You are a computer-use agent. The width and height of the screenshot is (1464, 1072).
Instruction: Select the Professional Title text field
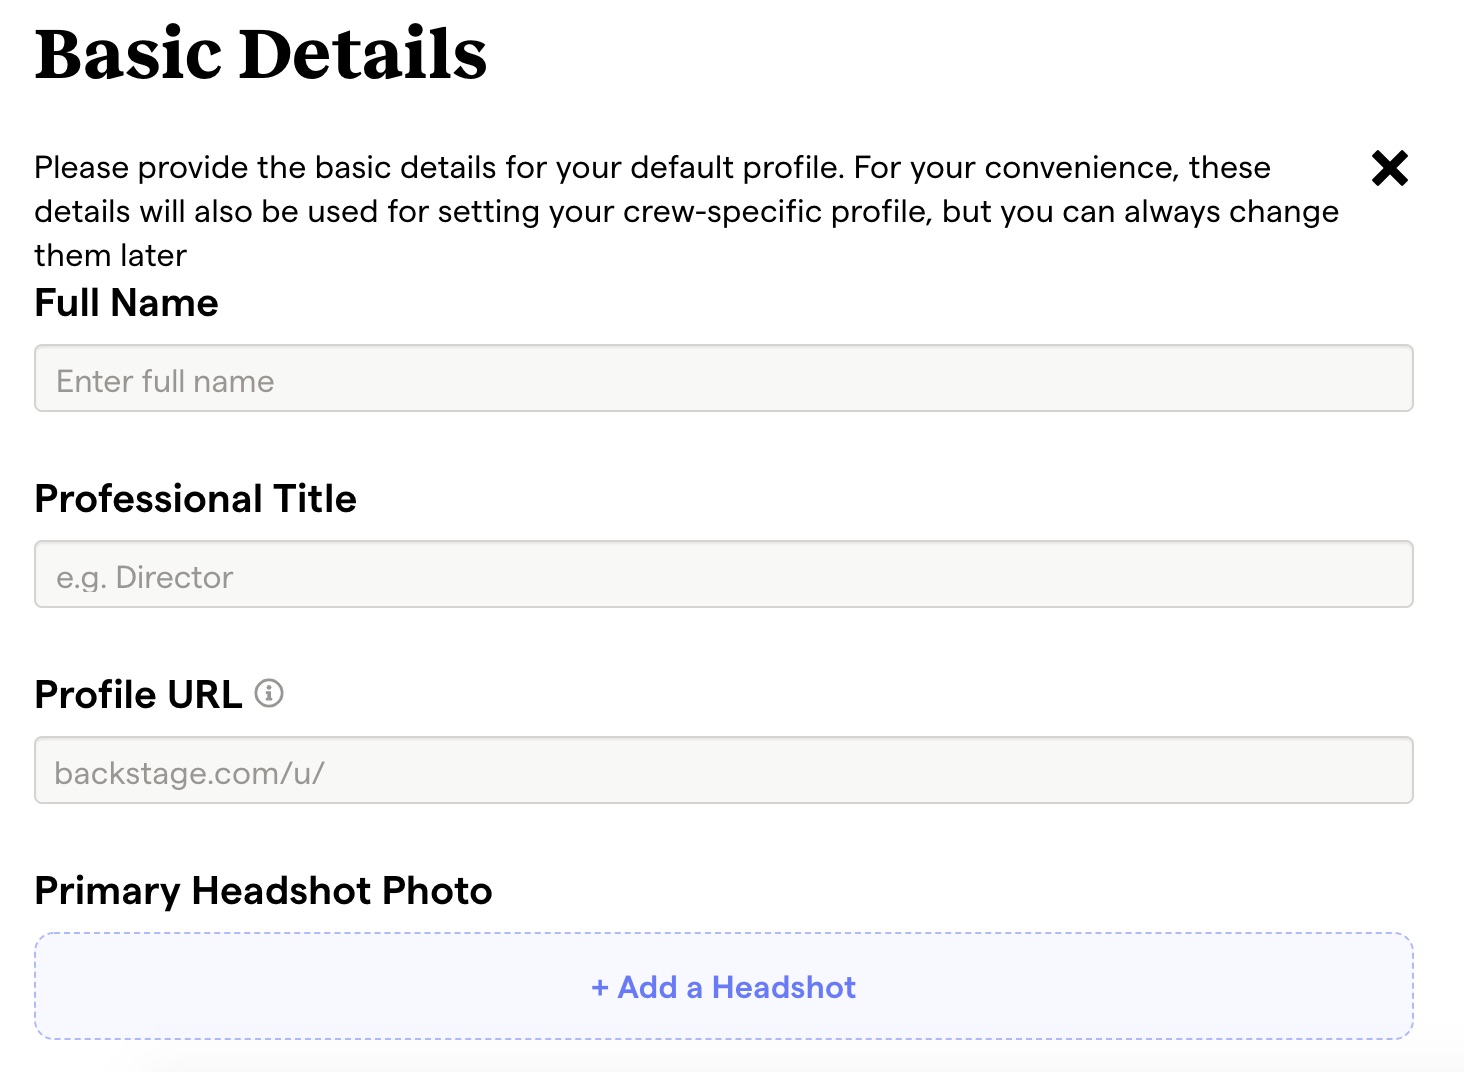pos(723,575)
